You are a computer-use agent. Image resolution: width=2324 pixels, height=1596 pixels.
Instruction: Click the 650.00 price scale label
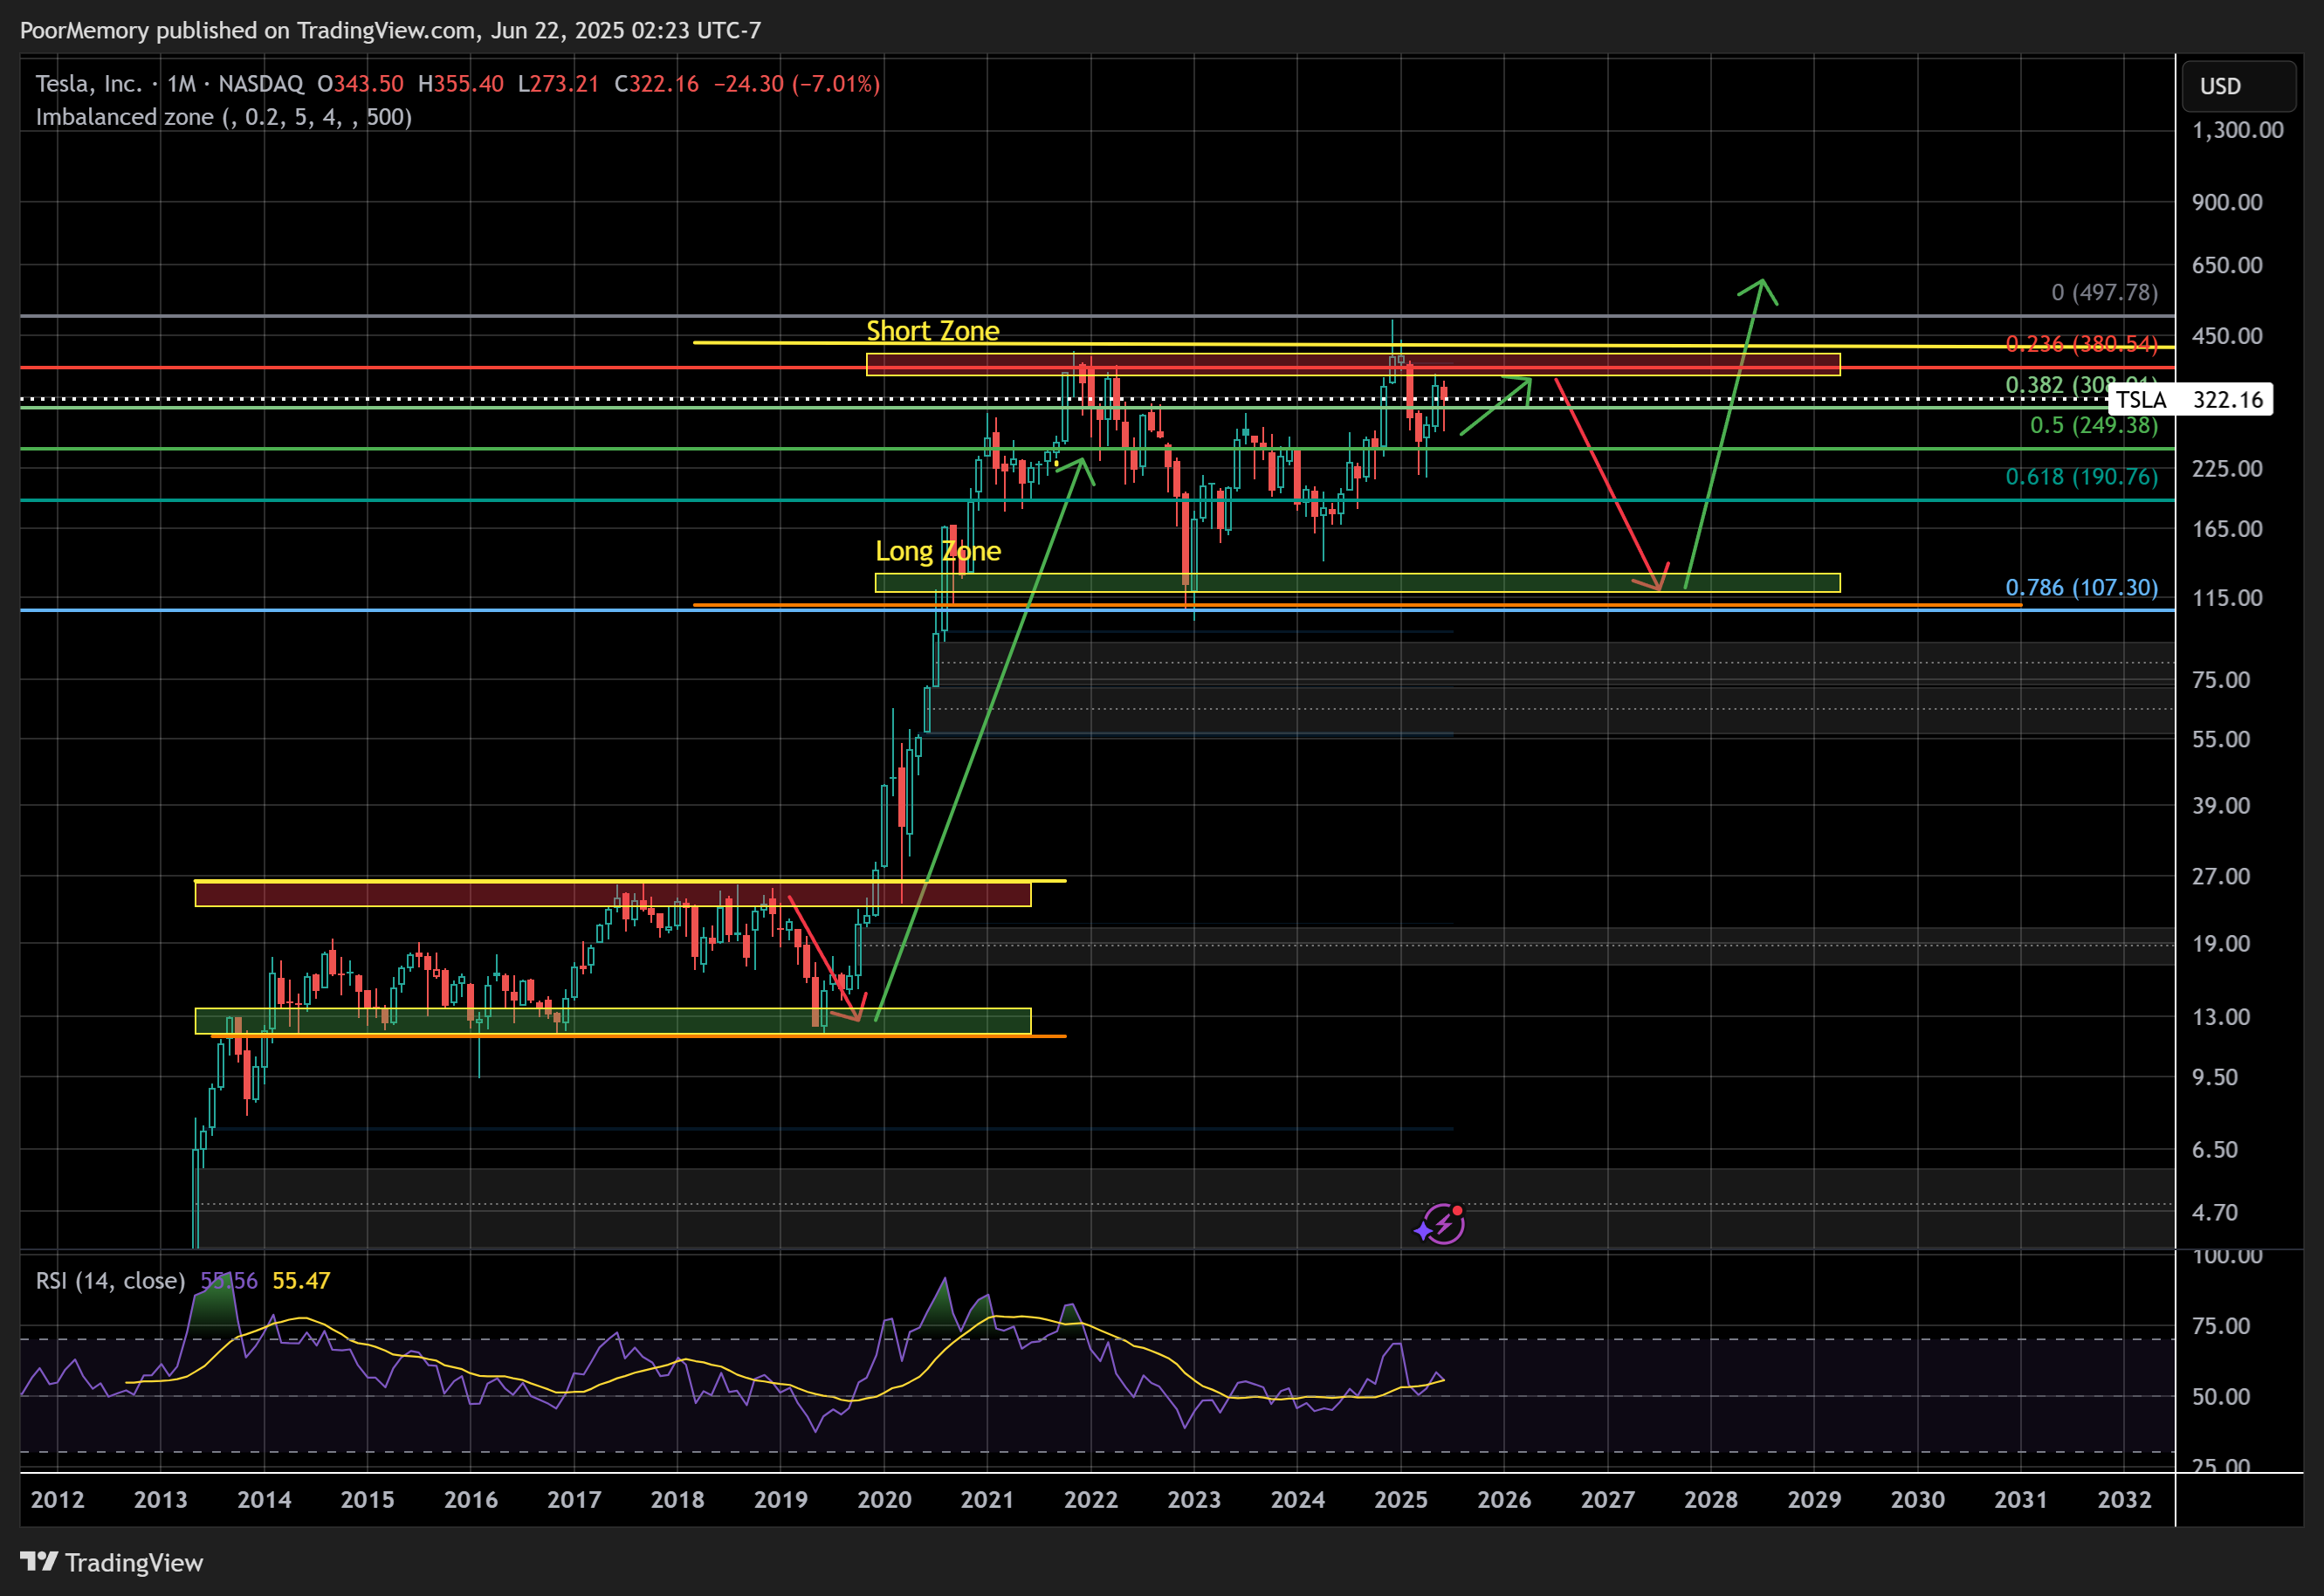2227,265
